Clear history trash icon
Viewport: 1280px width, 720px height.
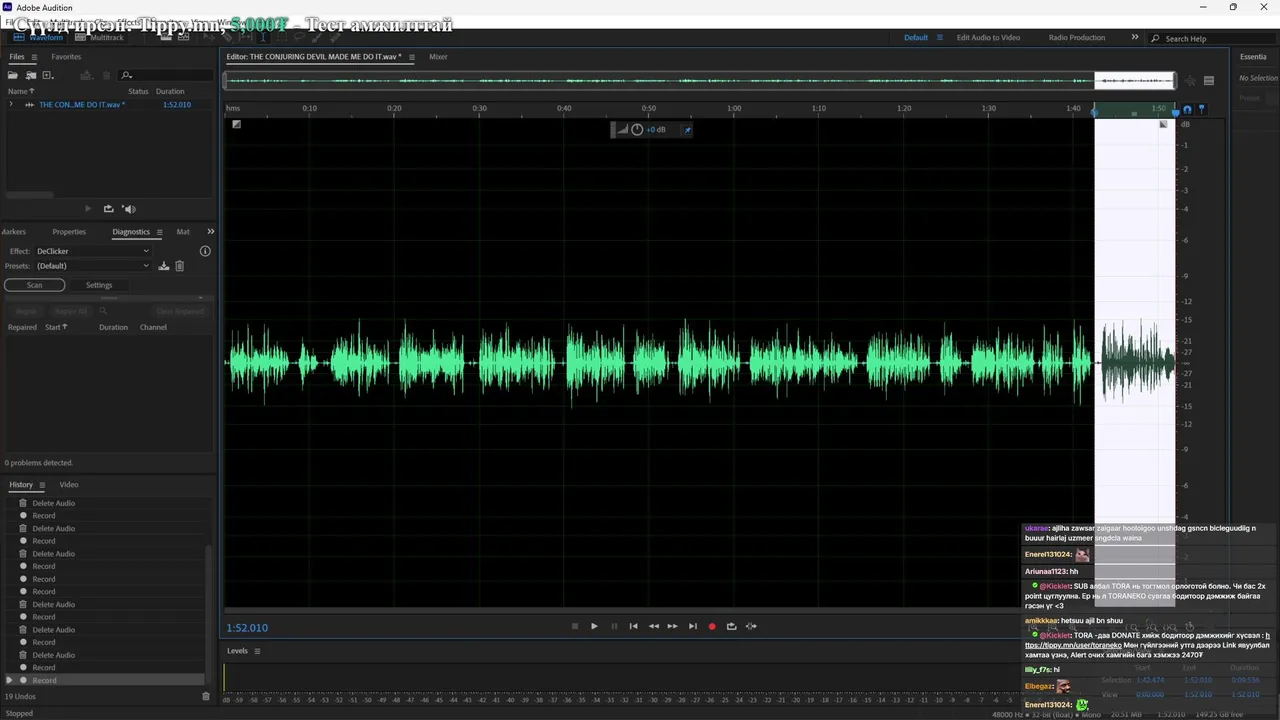206,696
